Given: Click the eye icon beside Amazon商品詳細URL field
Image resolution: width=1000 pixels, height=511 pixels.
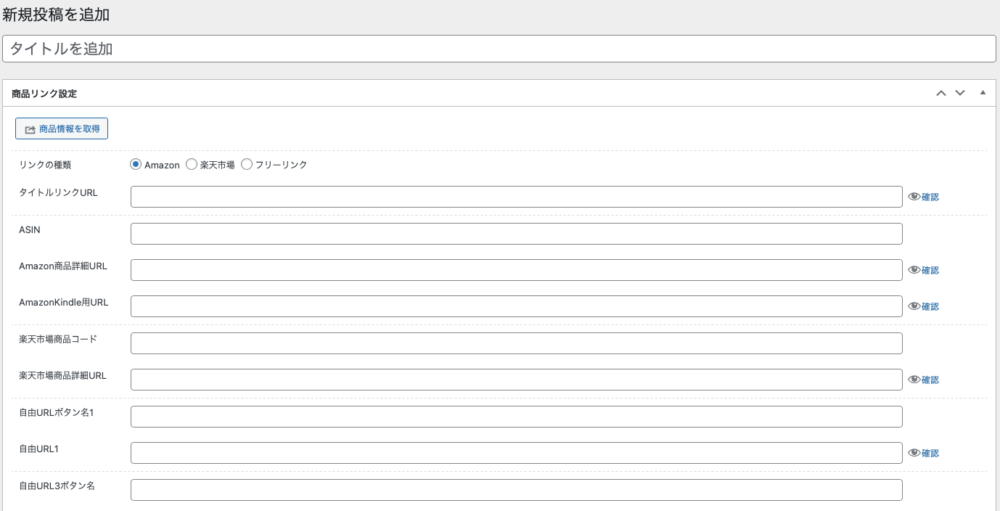Looking at the screenshot, I should pos(913,270).
